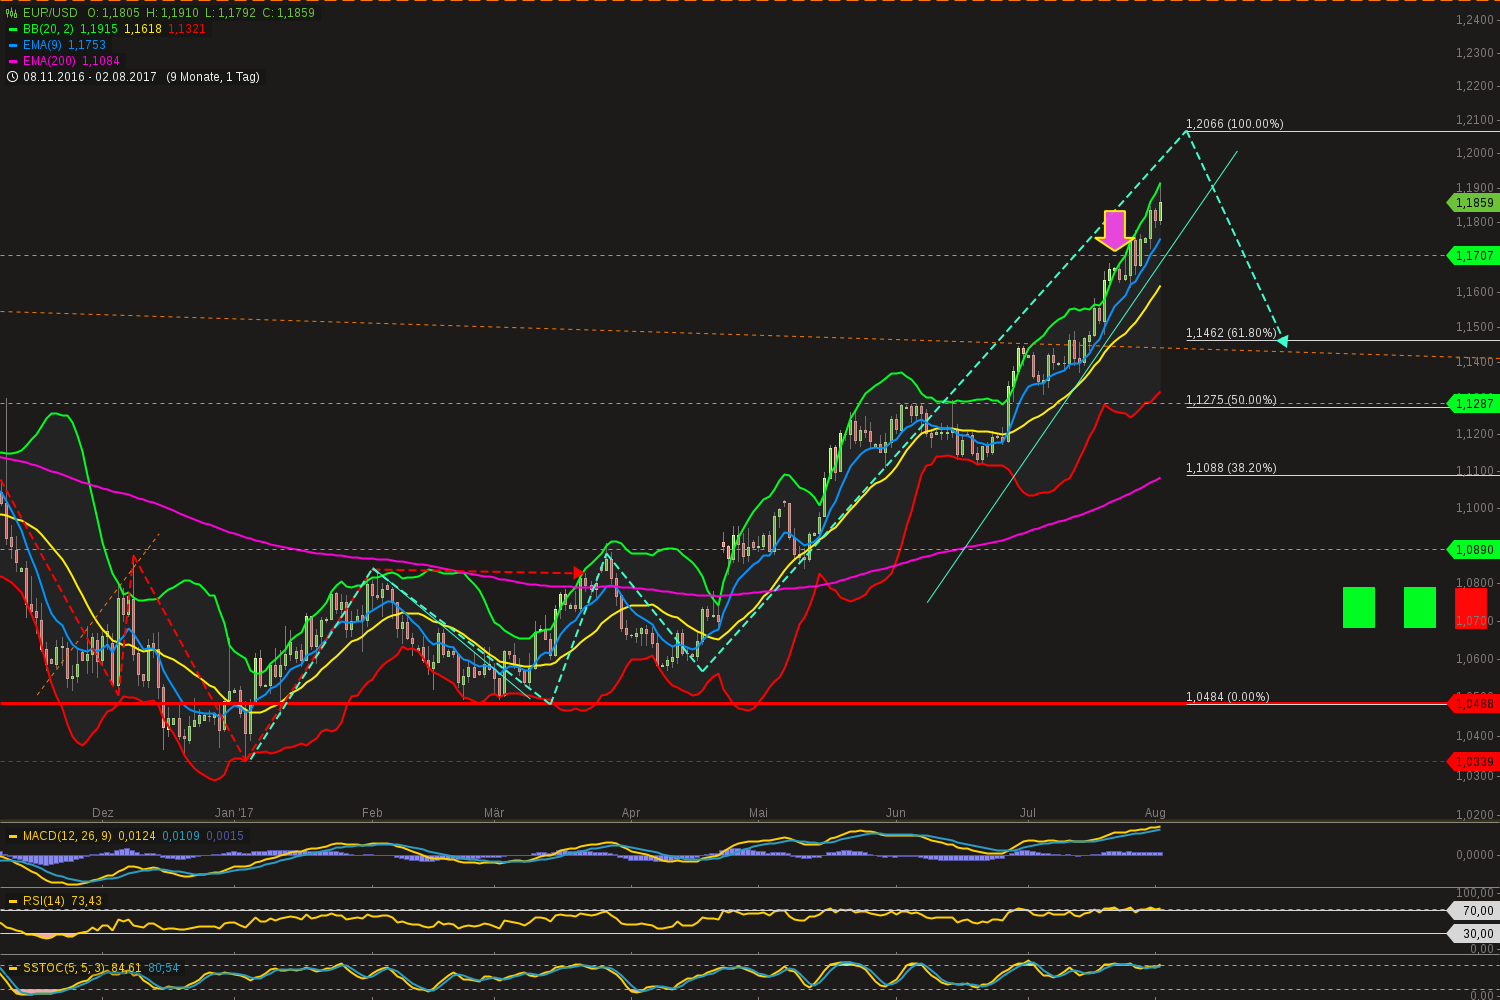
Task: Click the 0,0000 MACD axis label
Action: point(1476,855)
